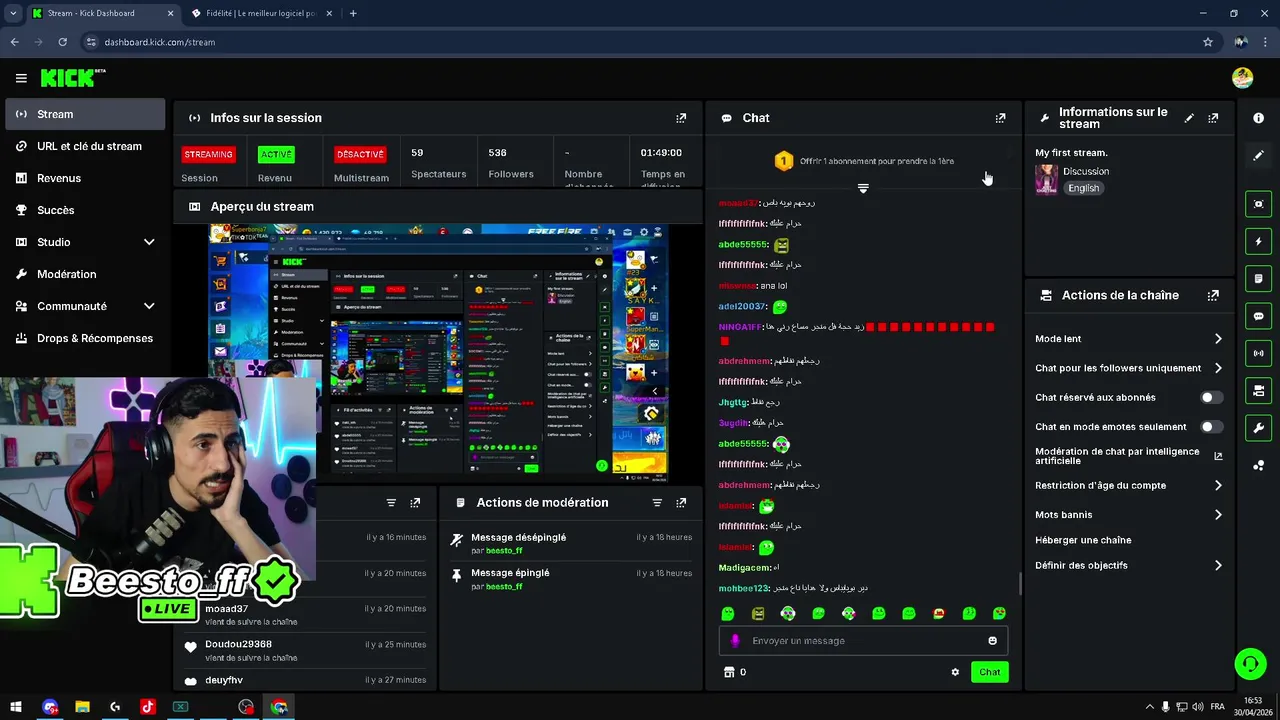Screen dimensions: 1280x720
Task: Open Modération in the sidebar
Action: tap(86, 274)
